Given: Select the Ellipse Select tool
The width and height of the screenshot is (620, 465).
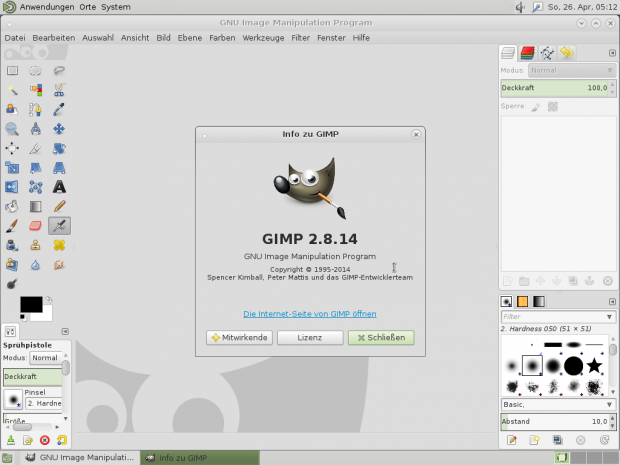Looking at the screenshot, I should 36,71.
